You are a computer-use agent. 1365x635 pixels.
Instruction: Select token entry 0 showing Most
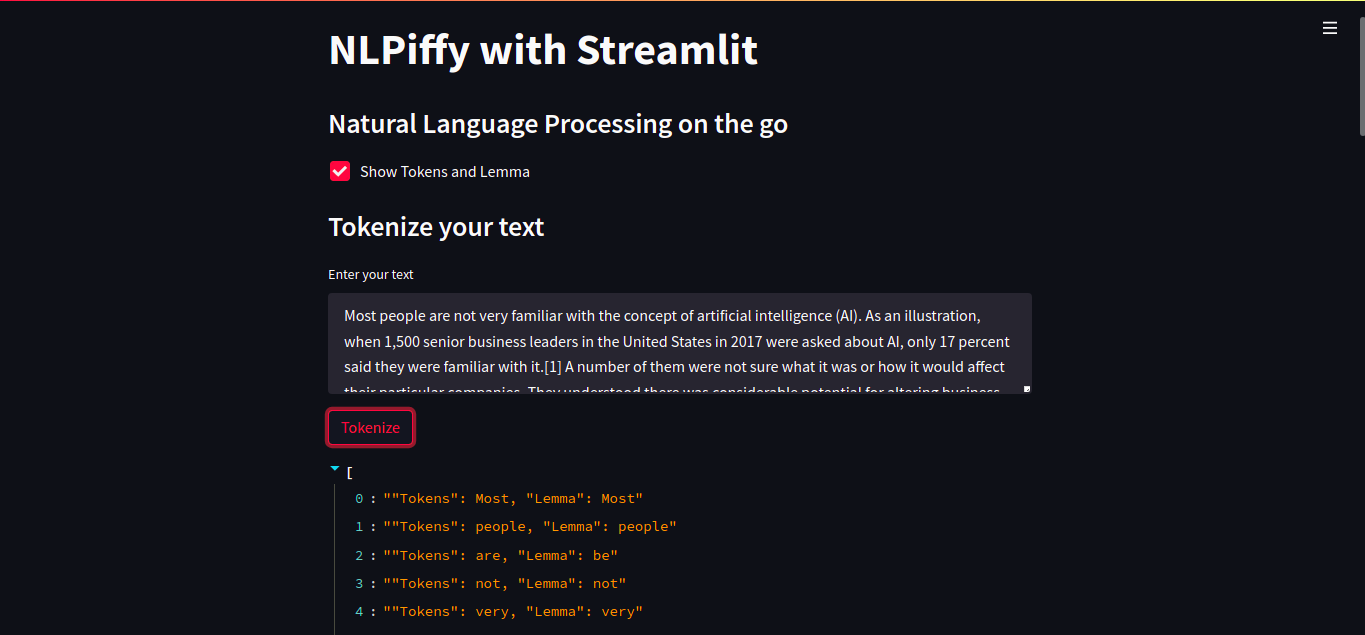tap(500, 498)
